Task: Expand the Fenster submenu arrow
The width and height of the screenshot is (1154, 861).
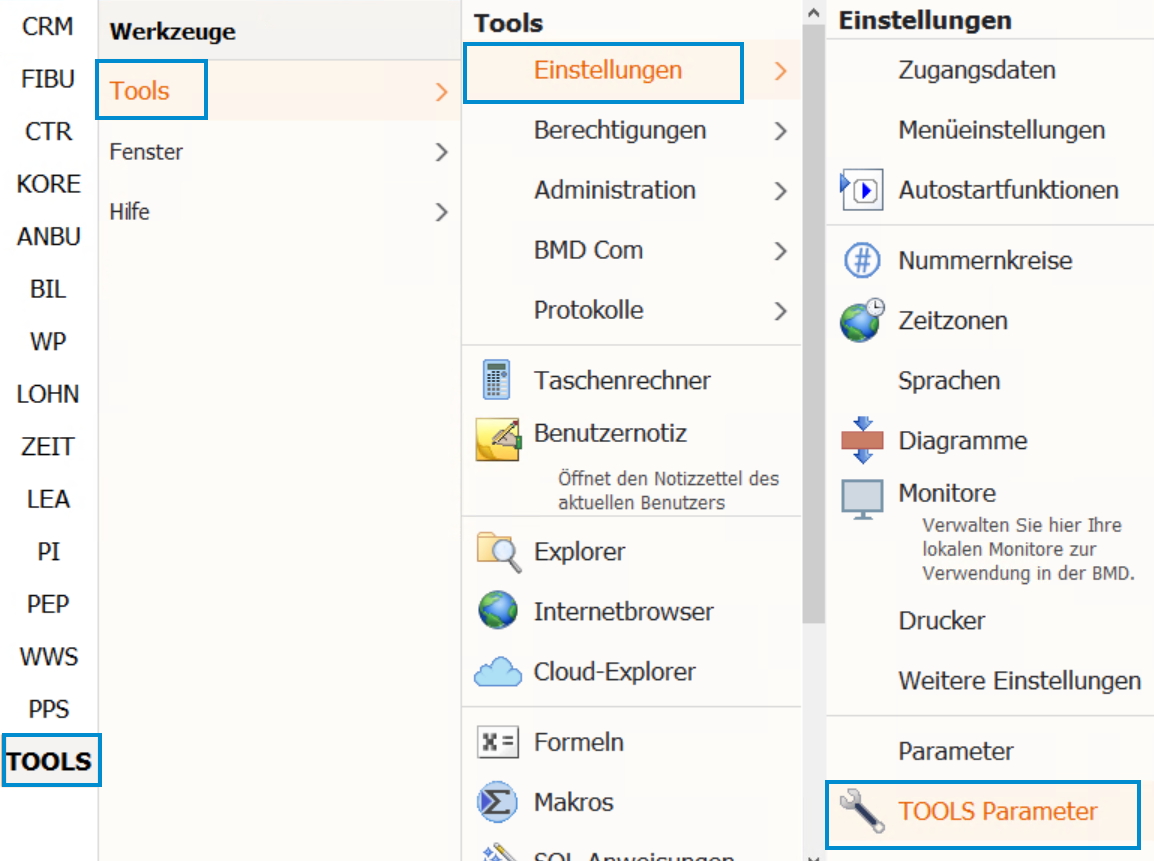Action: point(441,152)
